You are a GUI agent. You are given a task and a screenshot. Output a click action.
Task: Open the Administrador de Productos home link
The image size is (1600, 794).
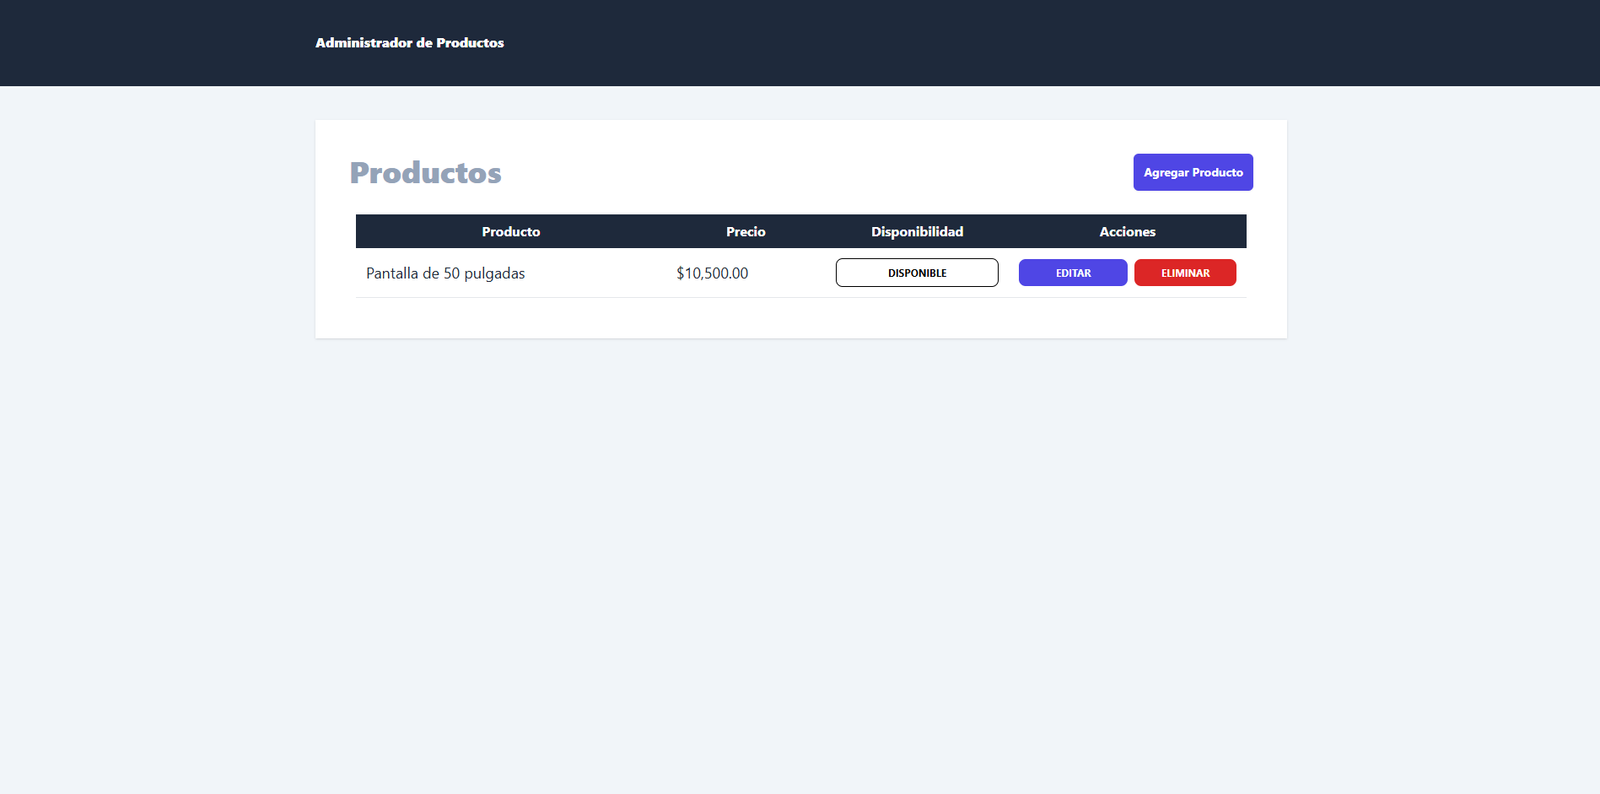(409, 43)
